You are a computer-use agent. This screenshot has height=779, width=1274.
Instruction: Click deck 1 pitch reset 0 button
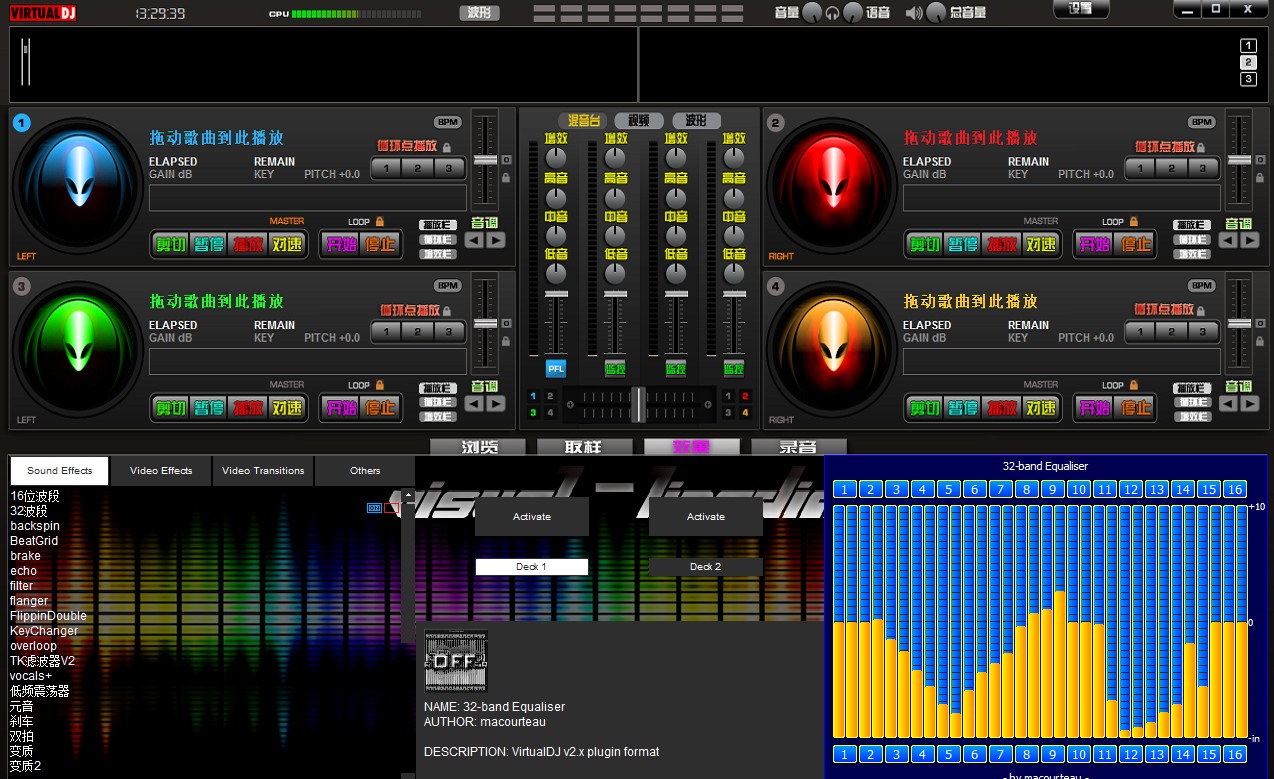506,160
